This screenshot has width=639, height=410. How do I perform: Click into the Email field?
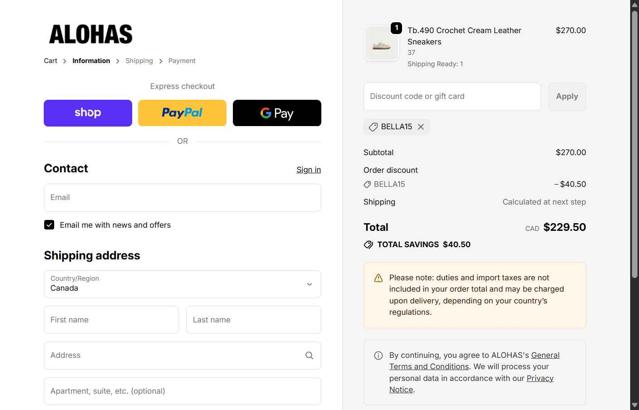point(182,197)
